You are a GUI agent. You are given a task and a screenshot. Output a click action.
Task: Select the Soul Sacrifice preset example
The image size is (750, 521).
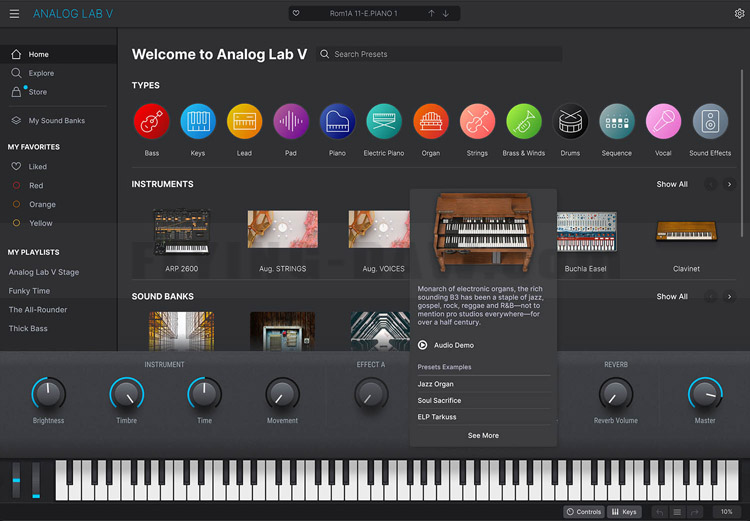click(x=484, y=400)
